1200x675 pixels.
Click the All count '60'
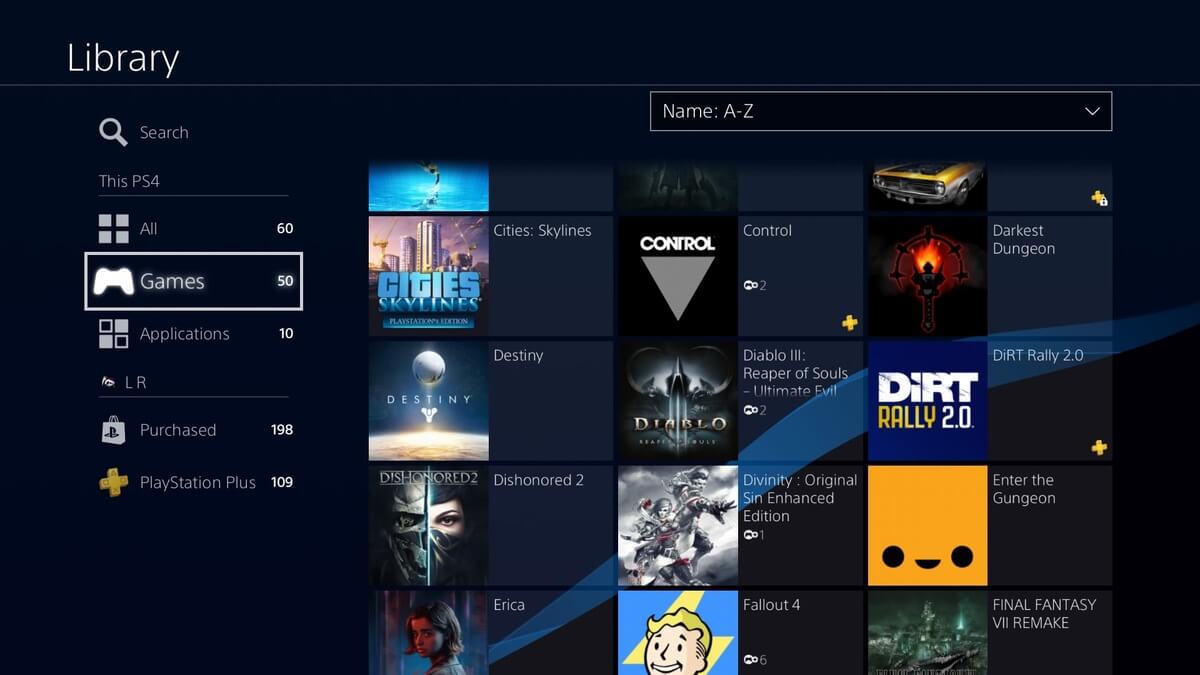point(285,228)
